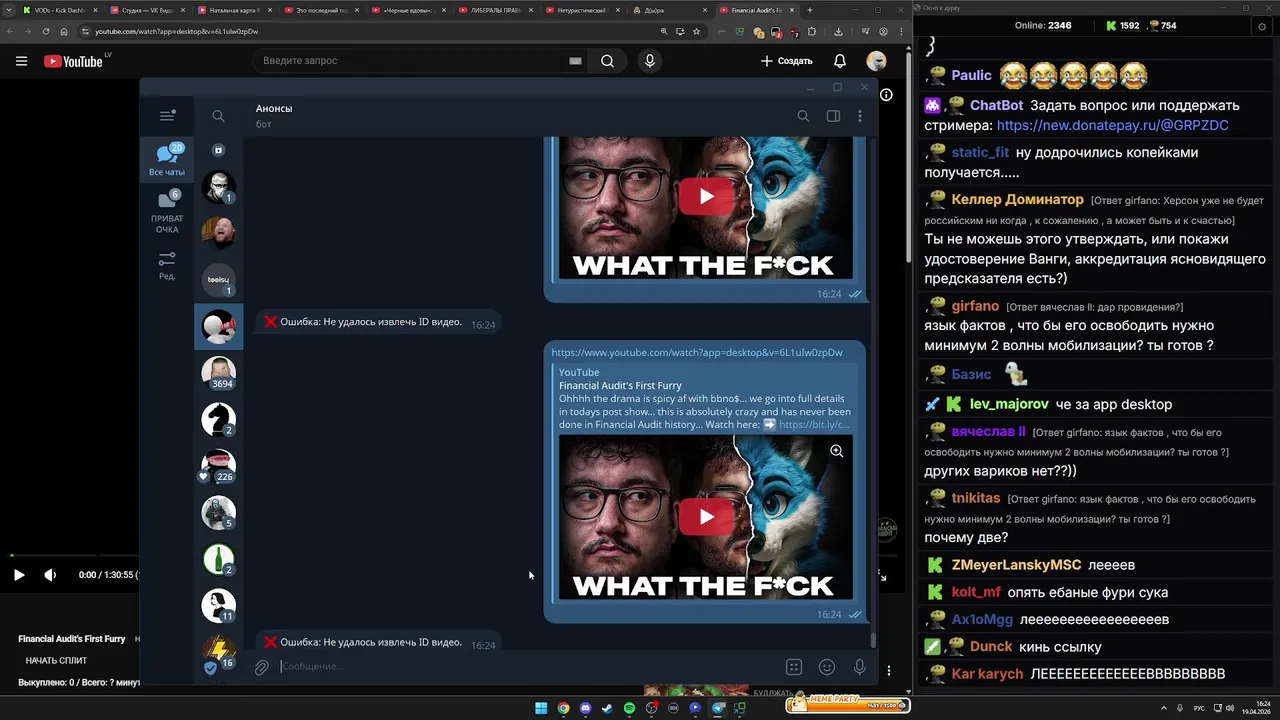
Task: Record a voice message in Telegram
Action: tap(859, 667)
